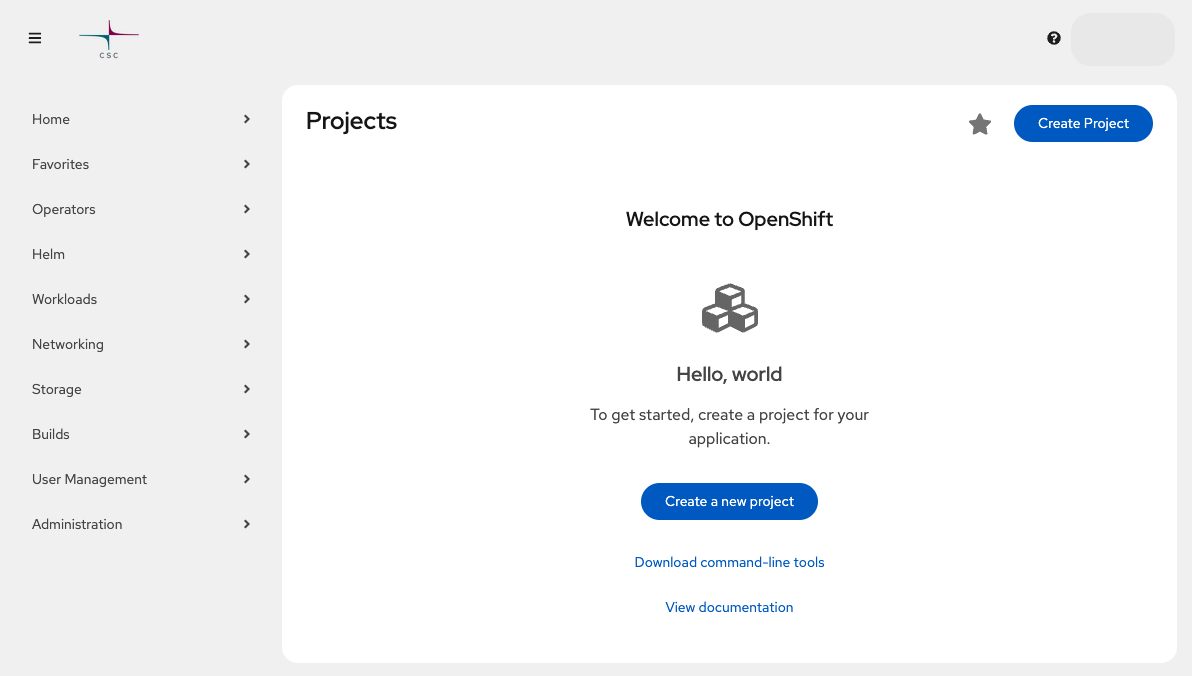Open the help question mark menu
The image size is (1192, 676).
pyautogui.click(x=1054, y=38)
